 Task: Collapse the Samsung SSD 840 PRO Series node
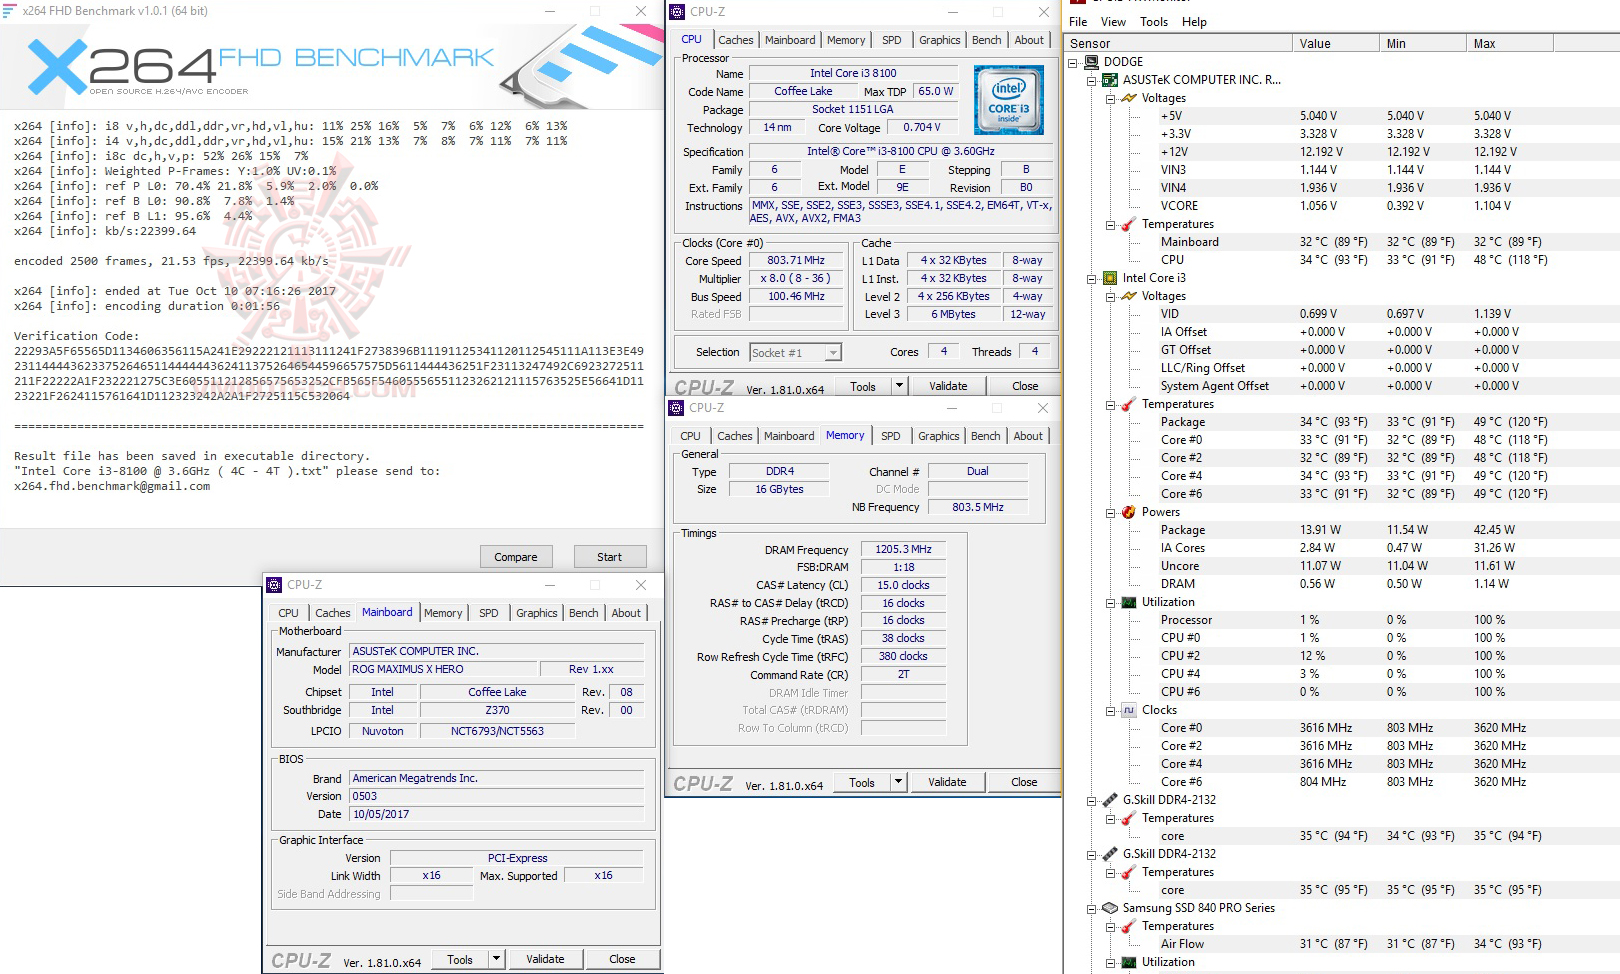coord(1092,908)
